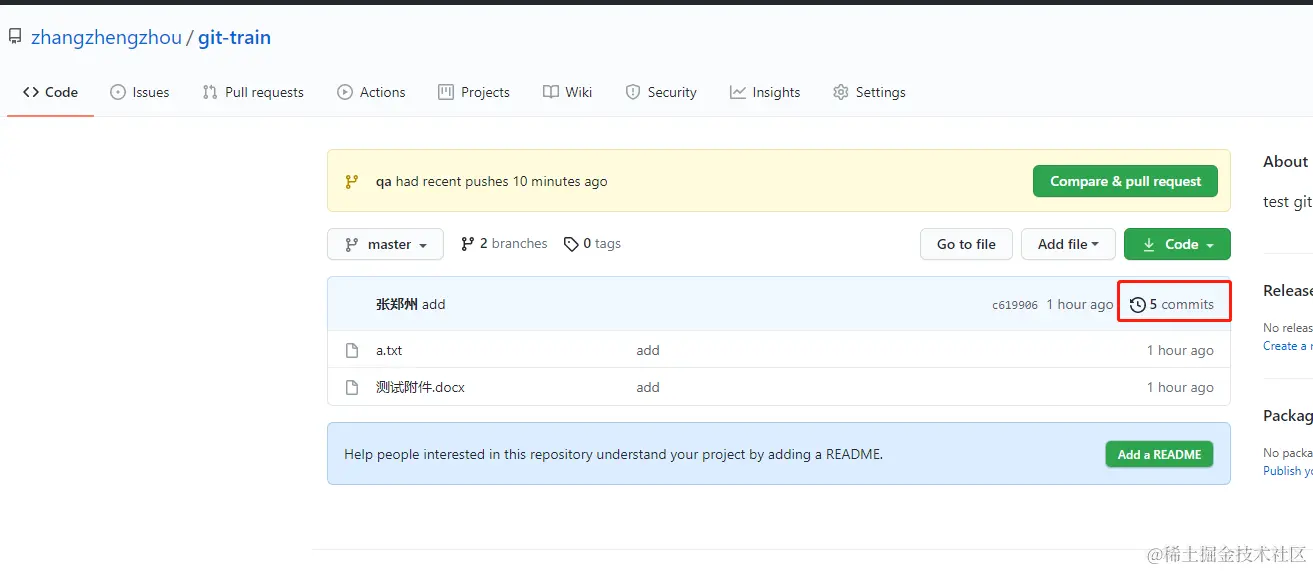Open the latest commit message add
Image resolution: width=1313 pixels, height=571 pixels.
point(434,304)
